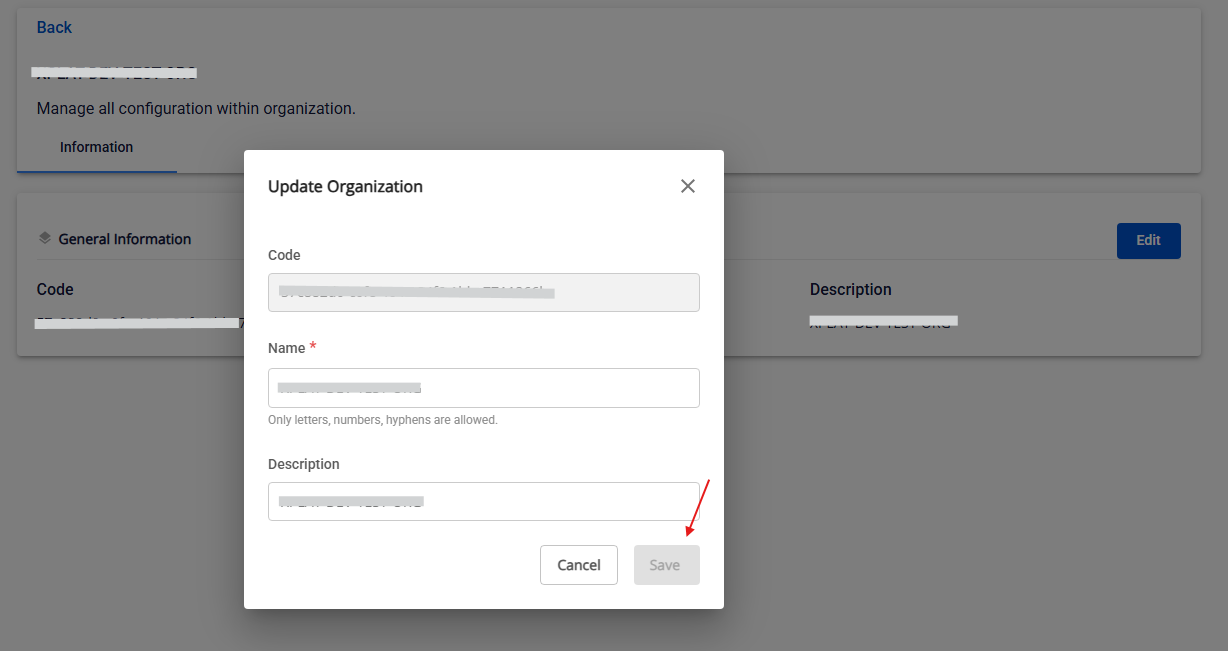Click the Code column header on background page

55,289
